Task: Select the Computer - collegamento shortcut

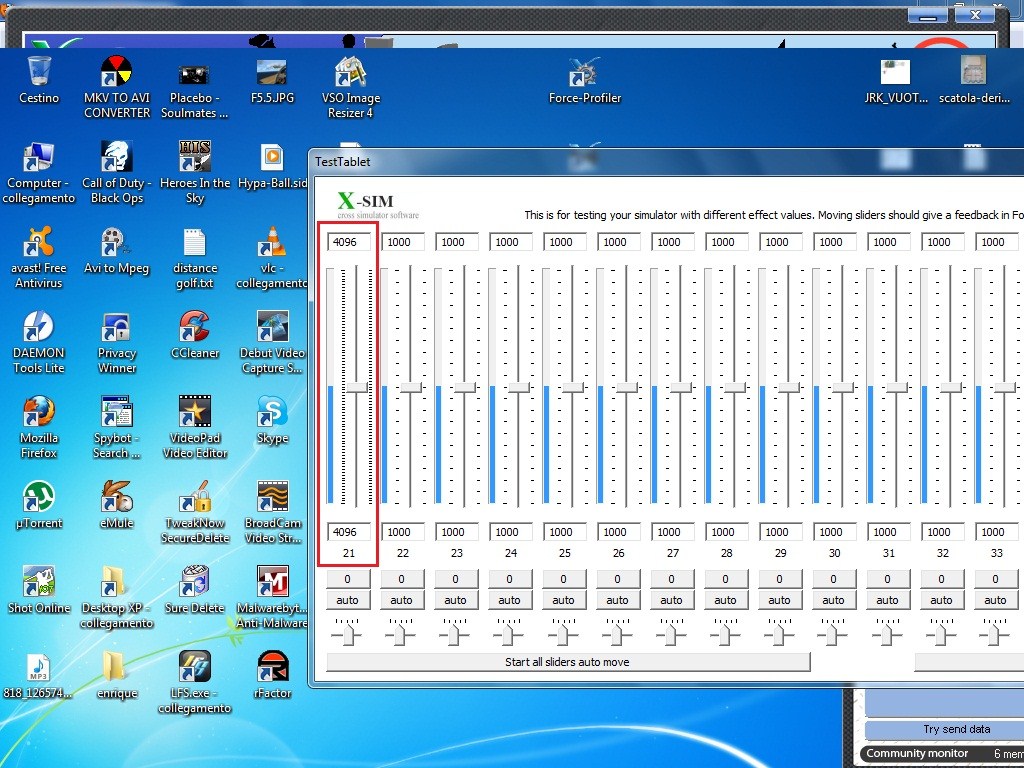Action: 39,157
